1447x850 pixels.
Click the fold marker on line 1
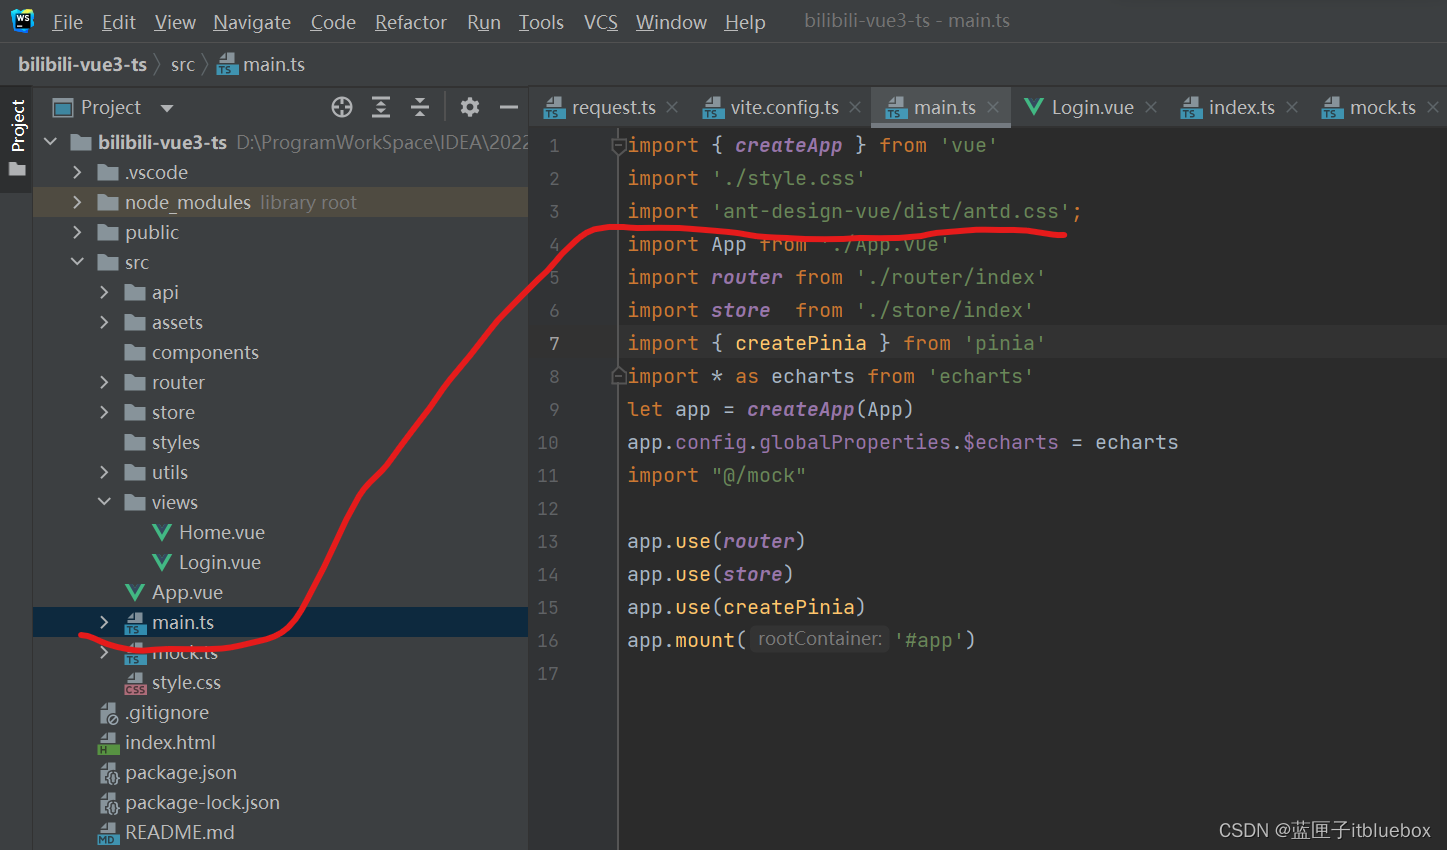(x=618, y=146)
